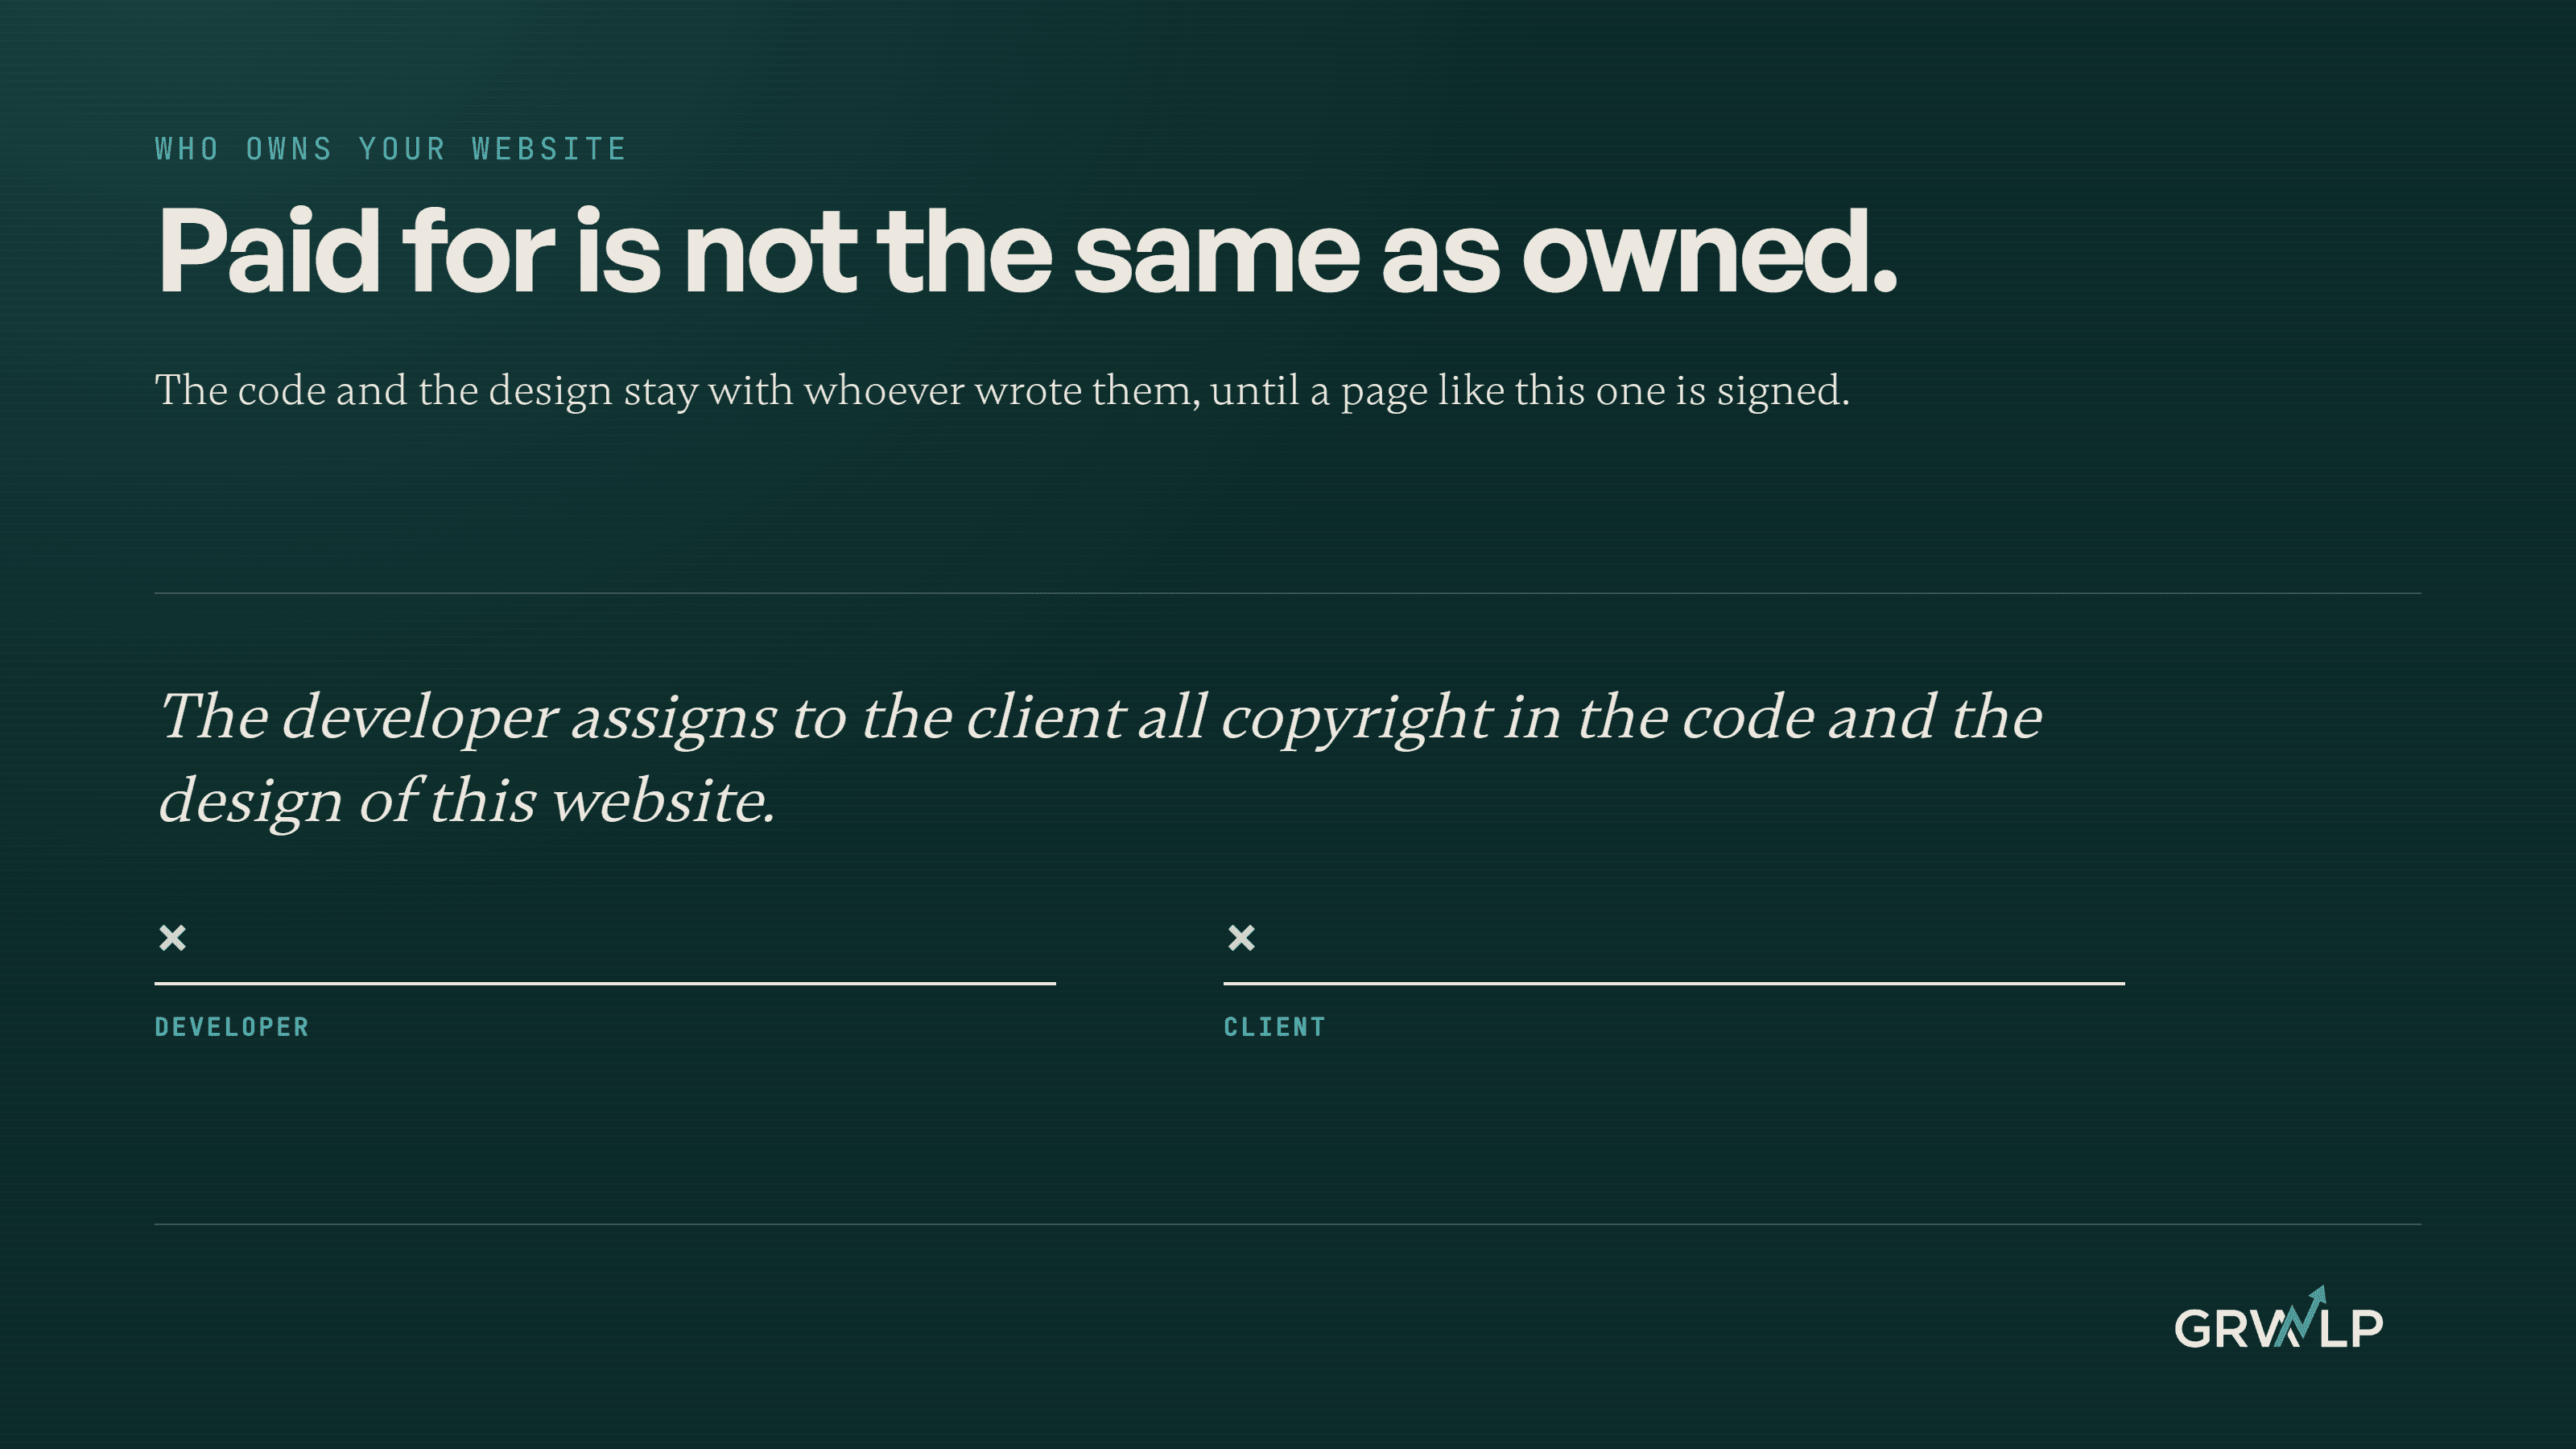
Task: Click the 'DEVELOPER' label
Action: tap(232, 1027)
